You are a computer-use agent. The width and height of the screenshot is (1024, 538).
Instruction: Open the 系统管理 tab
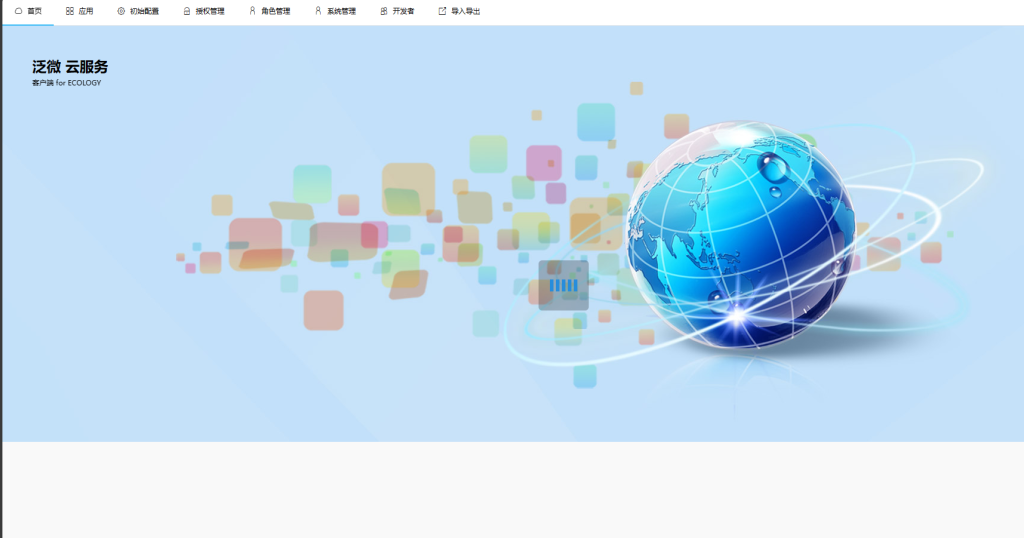click(x=335, y=11)
